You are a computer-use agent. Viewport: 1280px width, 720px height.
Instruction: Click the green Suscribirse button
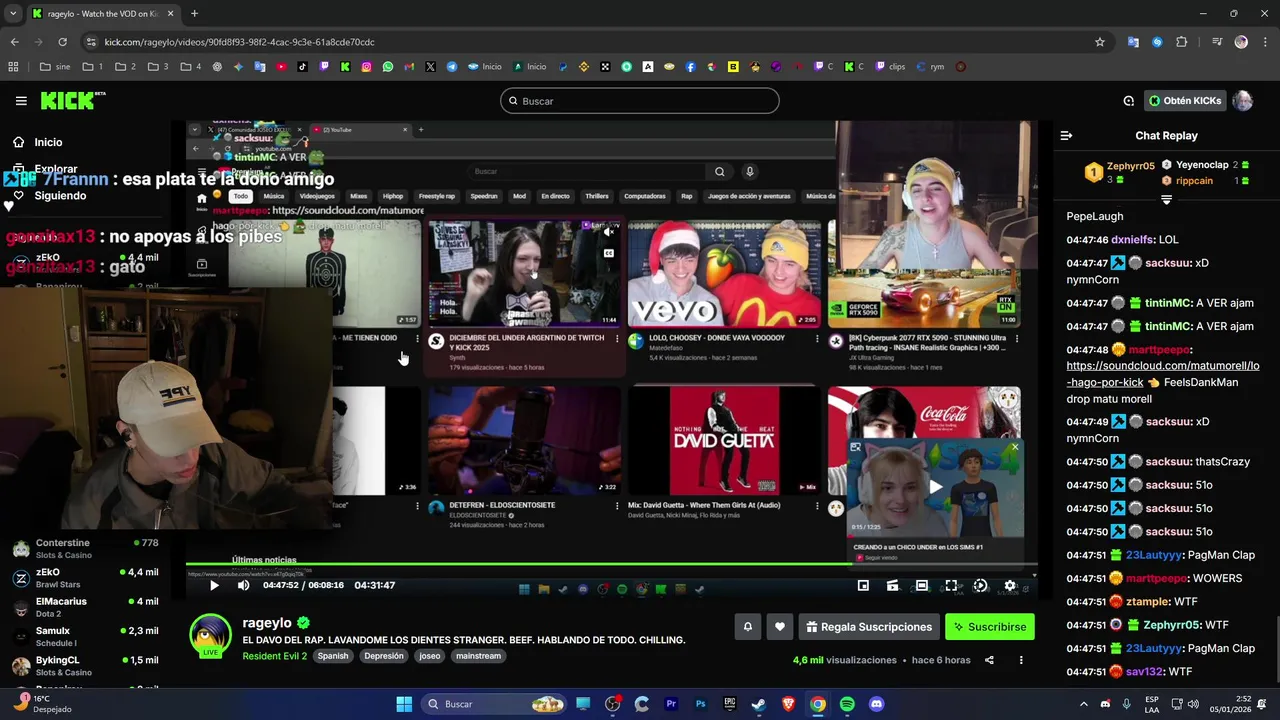pyautogui.click(x=990, y=627)
